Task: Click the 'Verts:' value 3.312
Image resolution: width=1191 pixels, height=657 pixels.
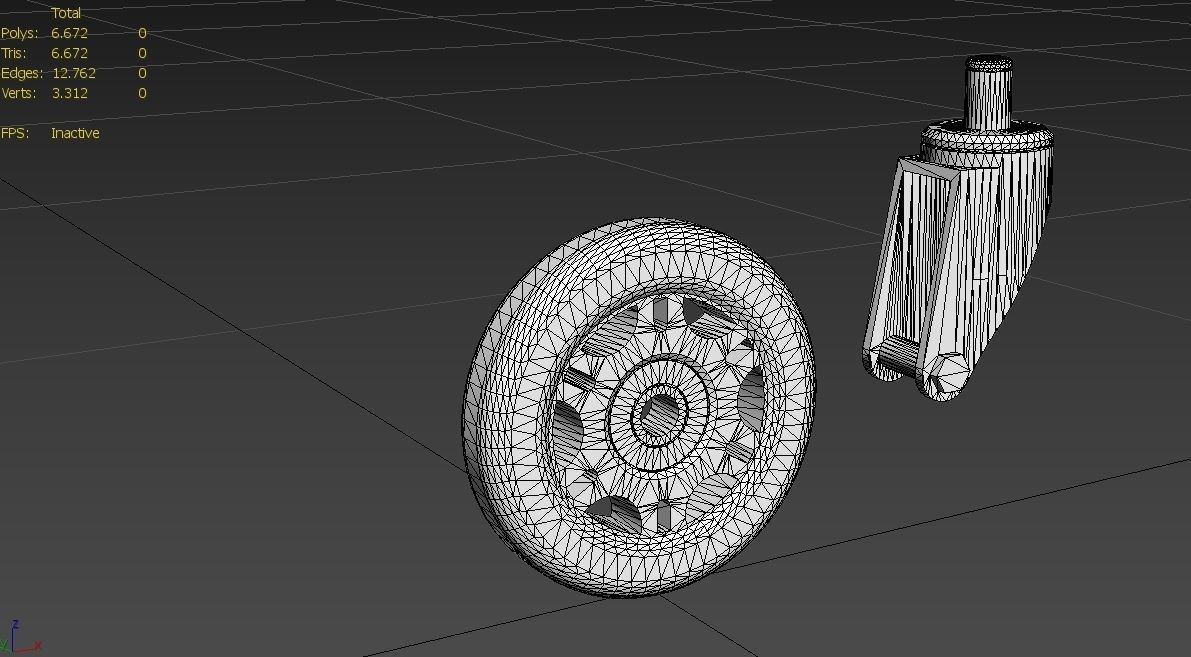Action: [69, 93]
